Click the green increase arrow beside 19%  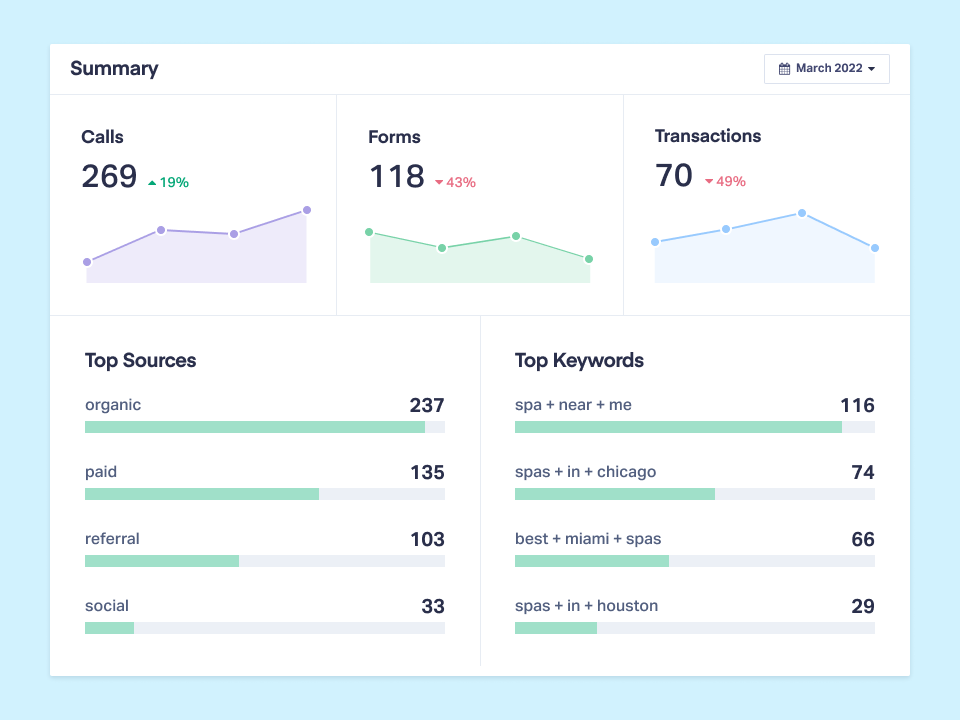152,183
